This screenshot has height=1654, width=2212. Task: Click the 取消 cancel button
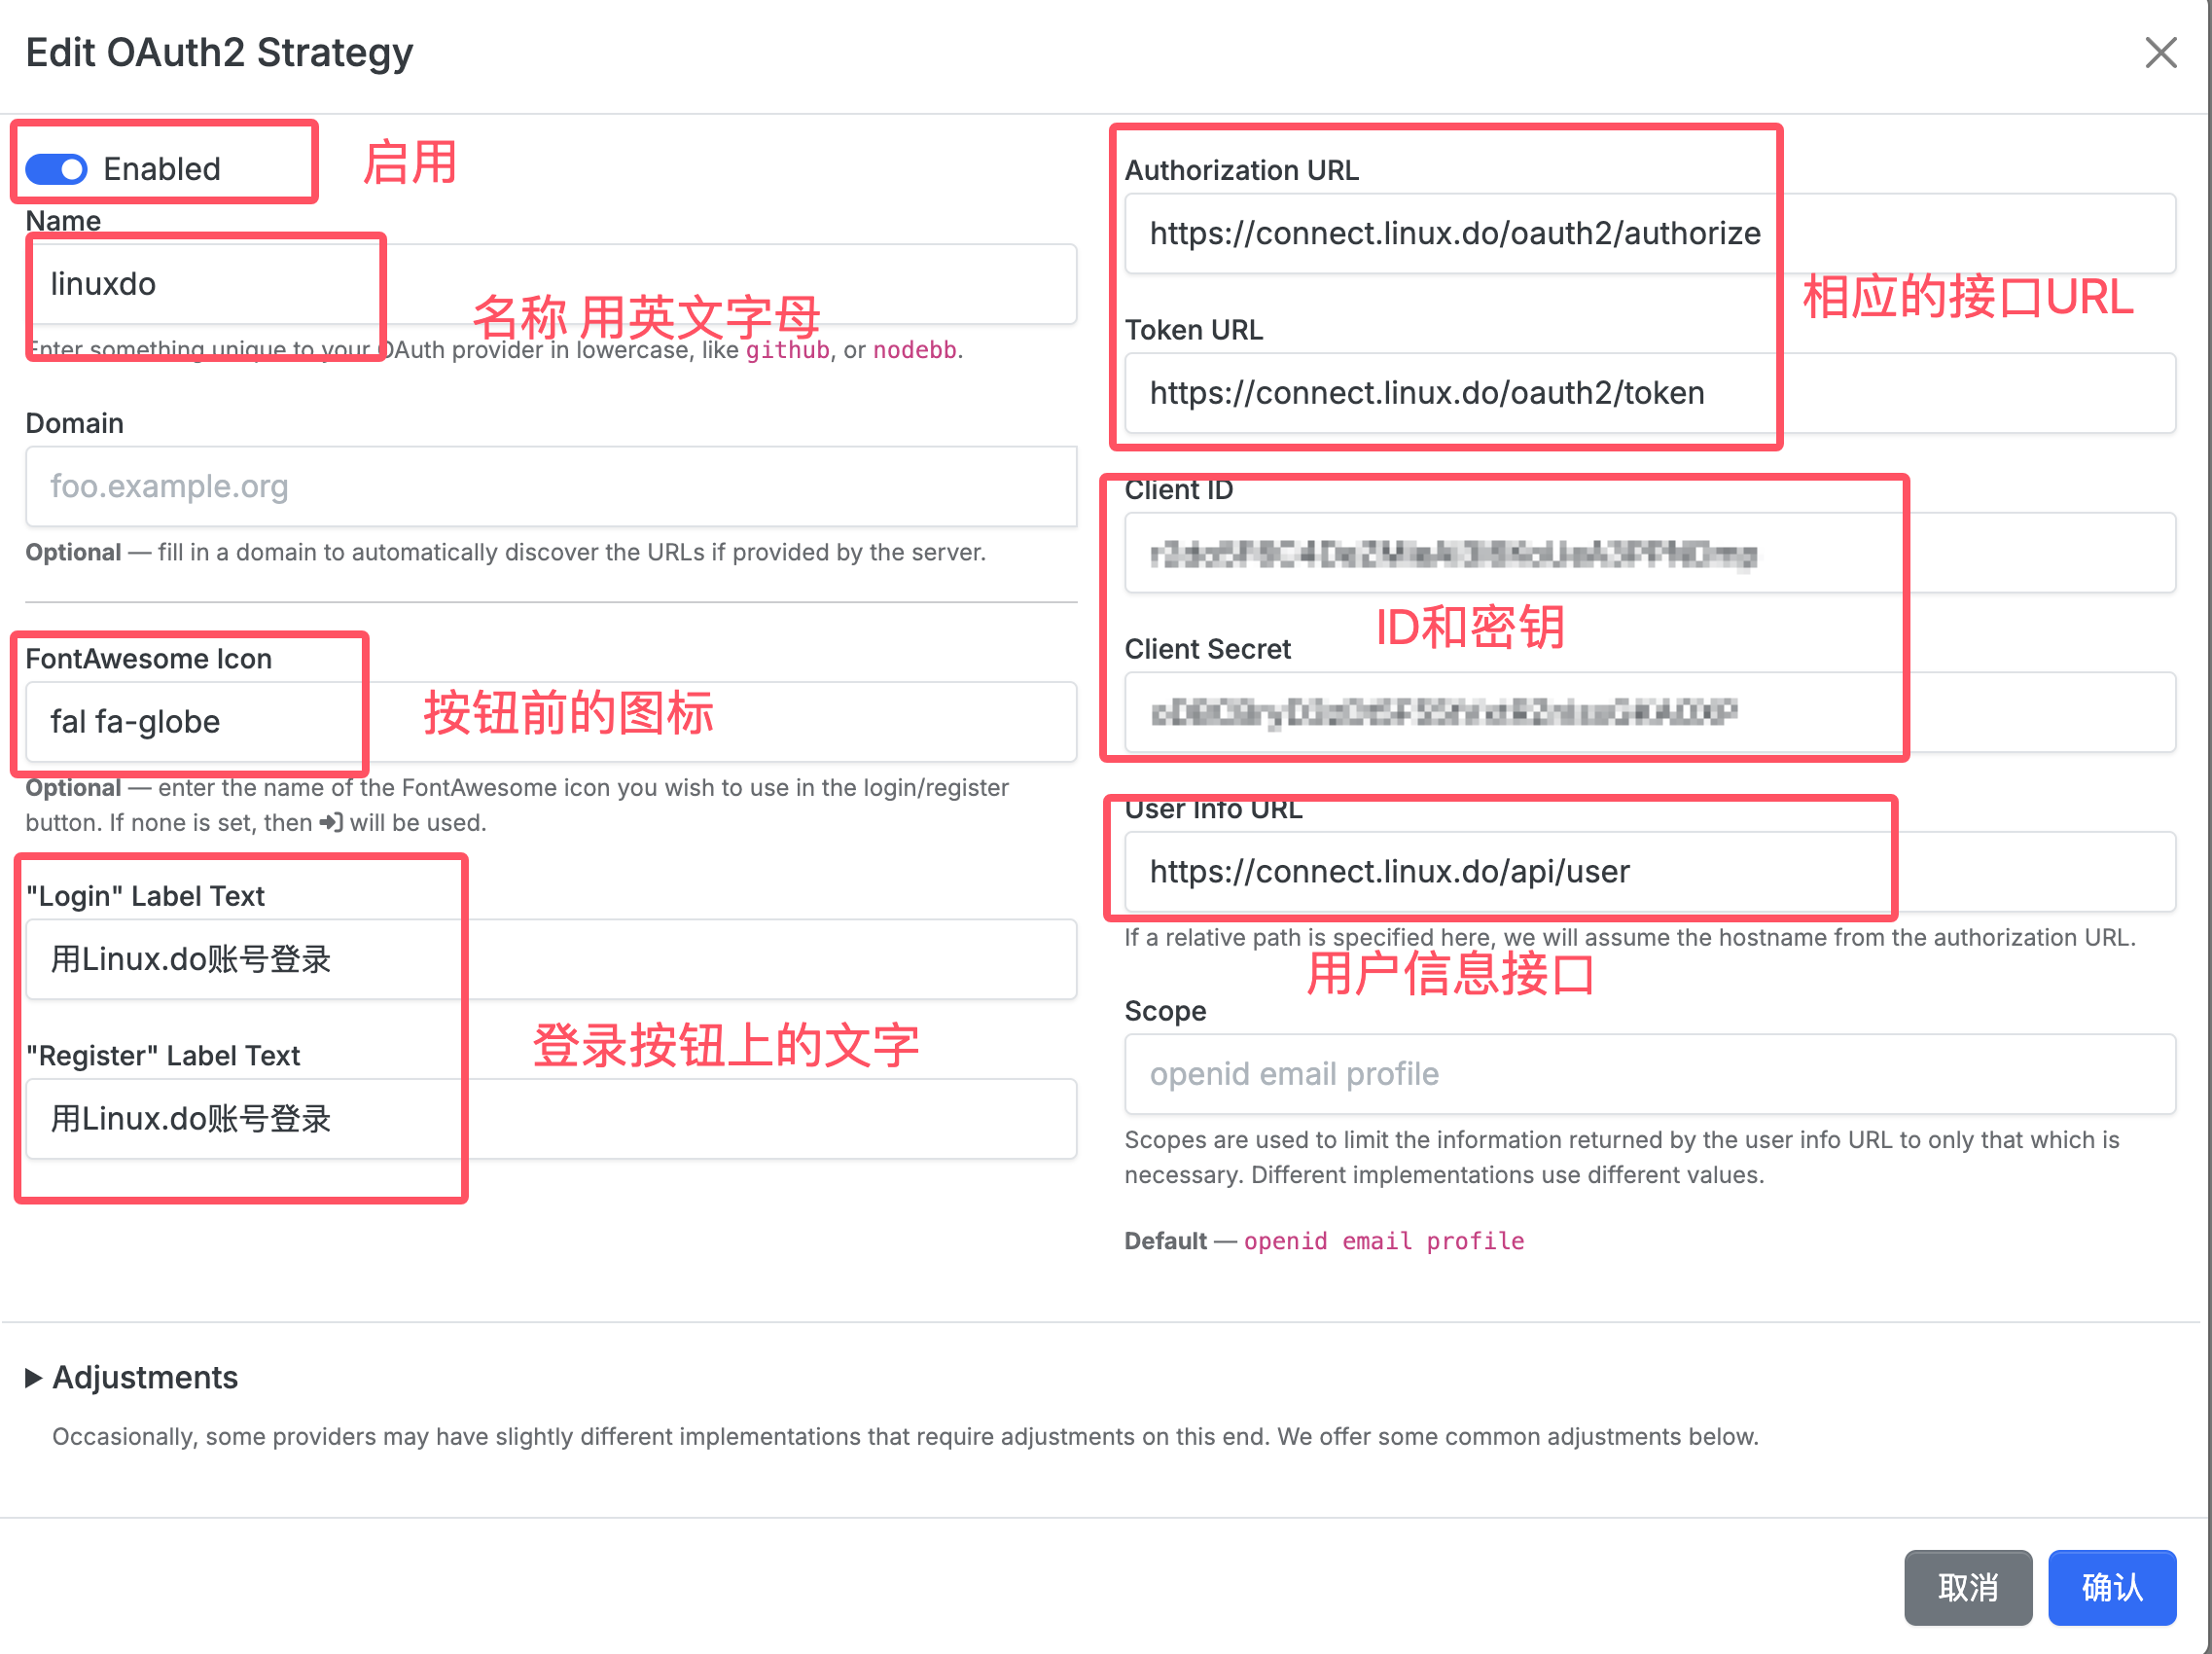(1967, 1587)
